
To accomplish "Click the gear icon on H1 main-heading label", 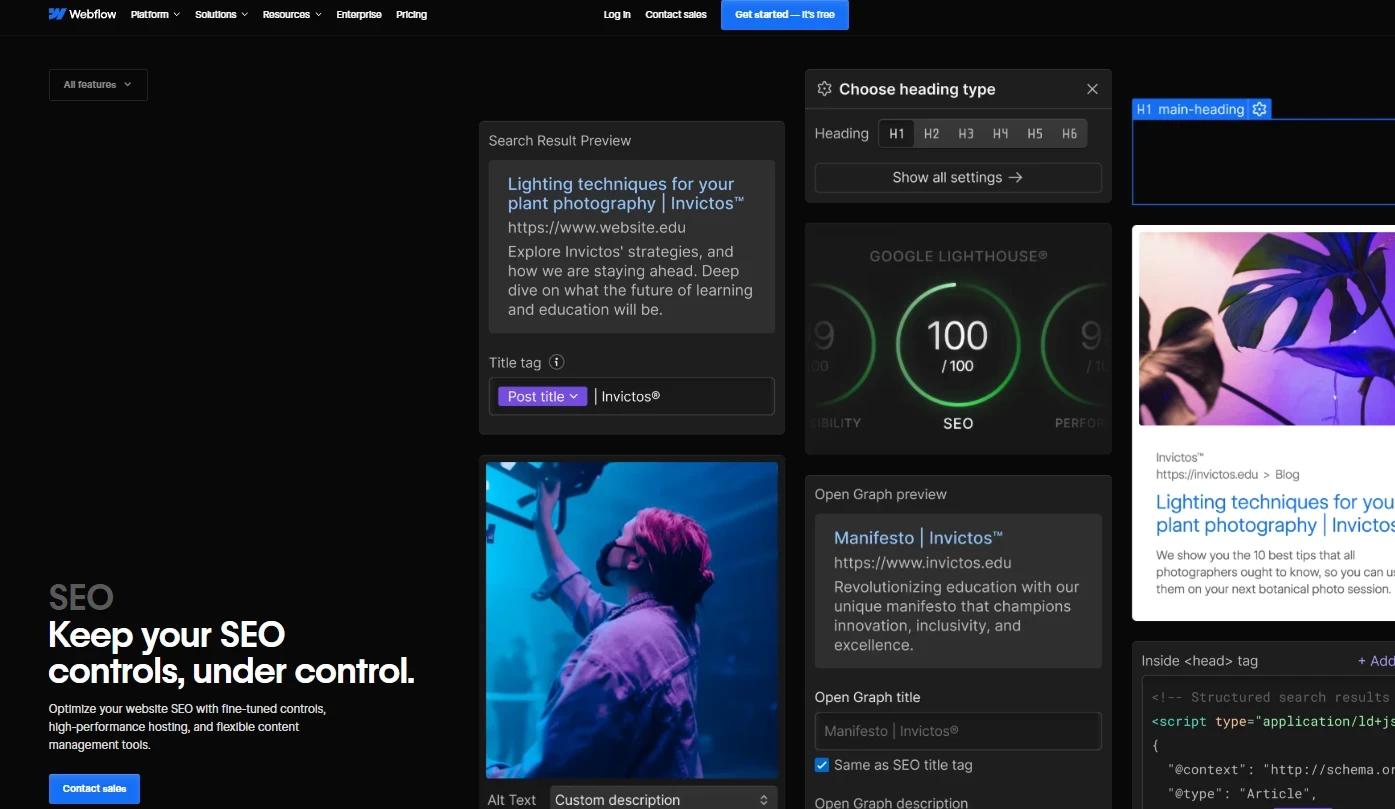I will click(1260, 109).
